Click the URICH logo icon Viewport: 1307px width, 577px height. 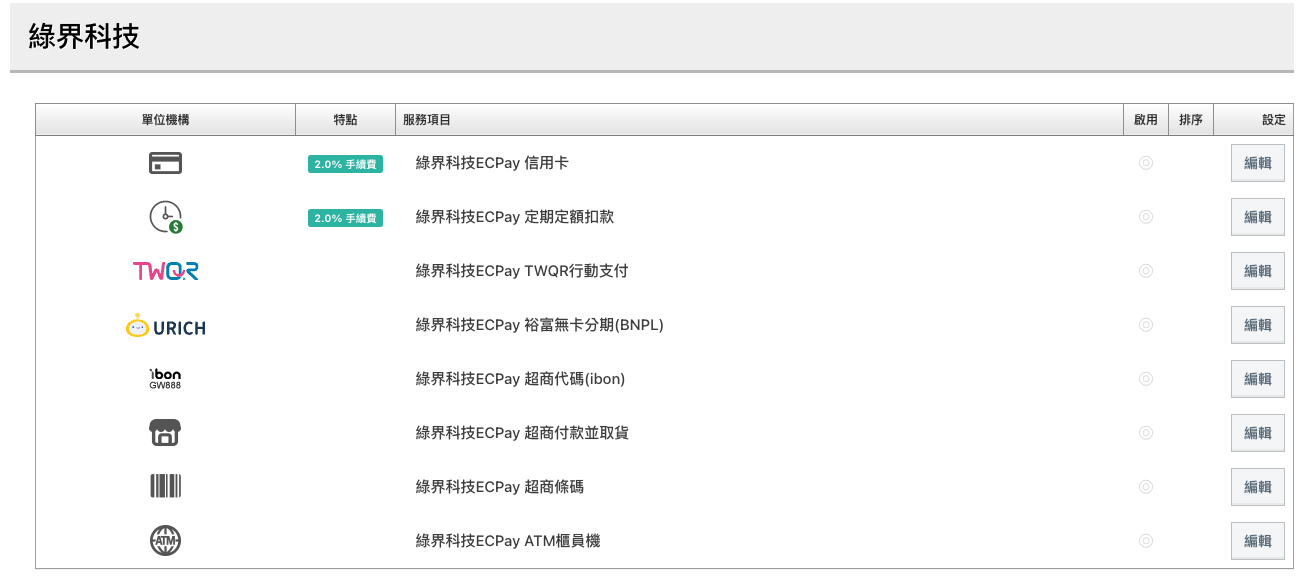166,325
